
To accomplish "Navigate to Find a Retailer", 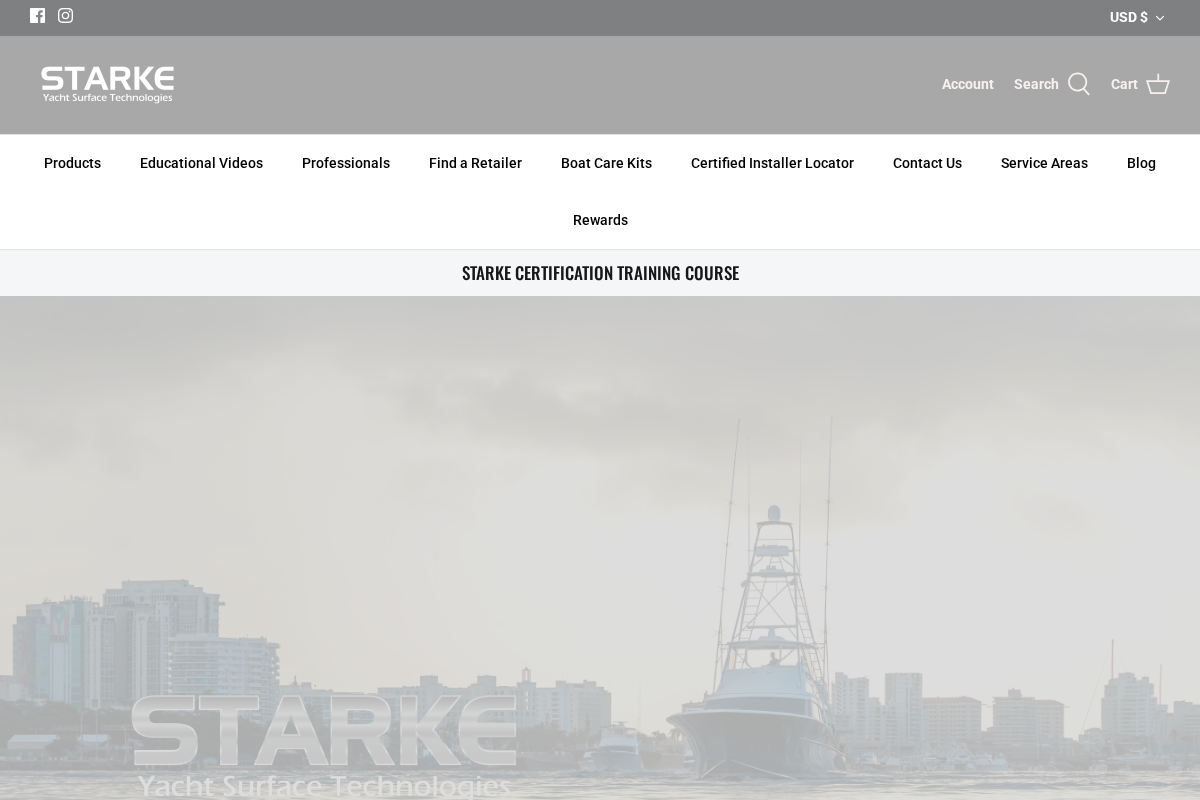I will [x=475, y=163].
